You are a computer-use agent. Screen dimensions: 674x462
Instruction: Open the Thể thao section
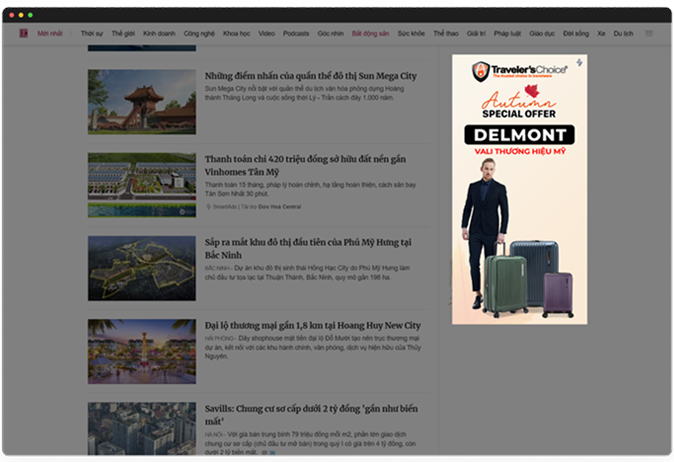pos(446,33)
